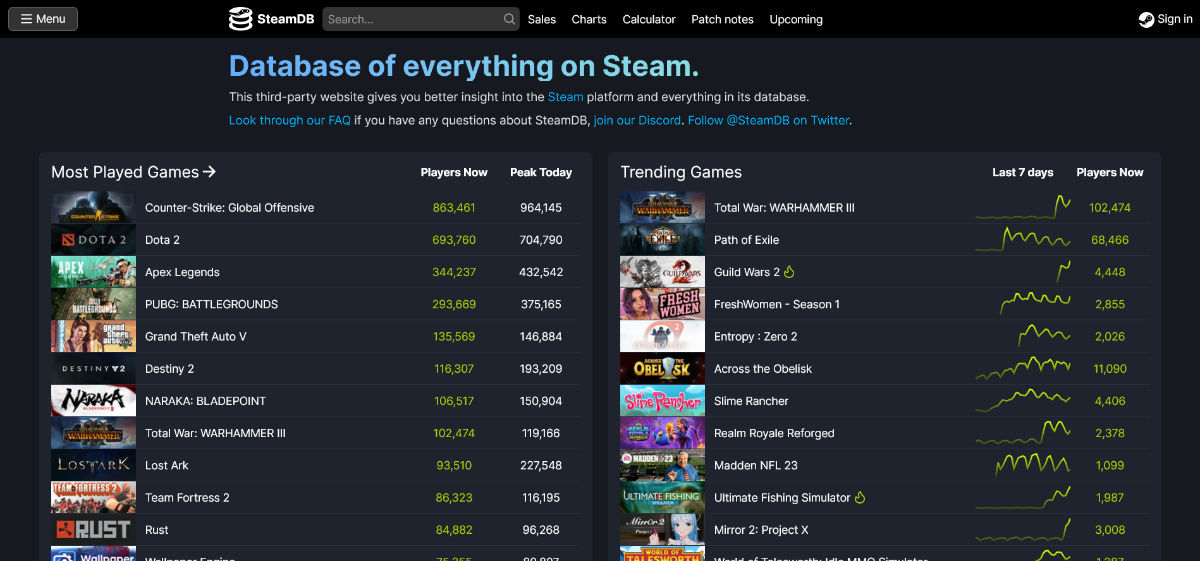
Task: Click the Rust game thumbnail
Action: click(93, 530)
